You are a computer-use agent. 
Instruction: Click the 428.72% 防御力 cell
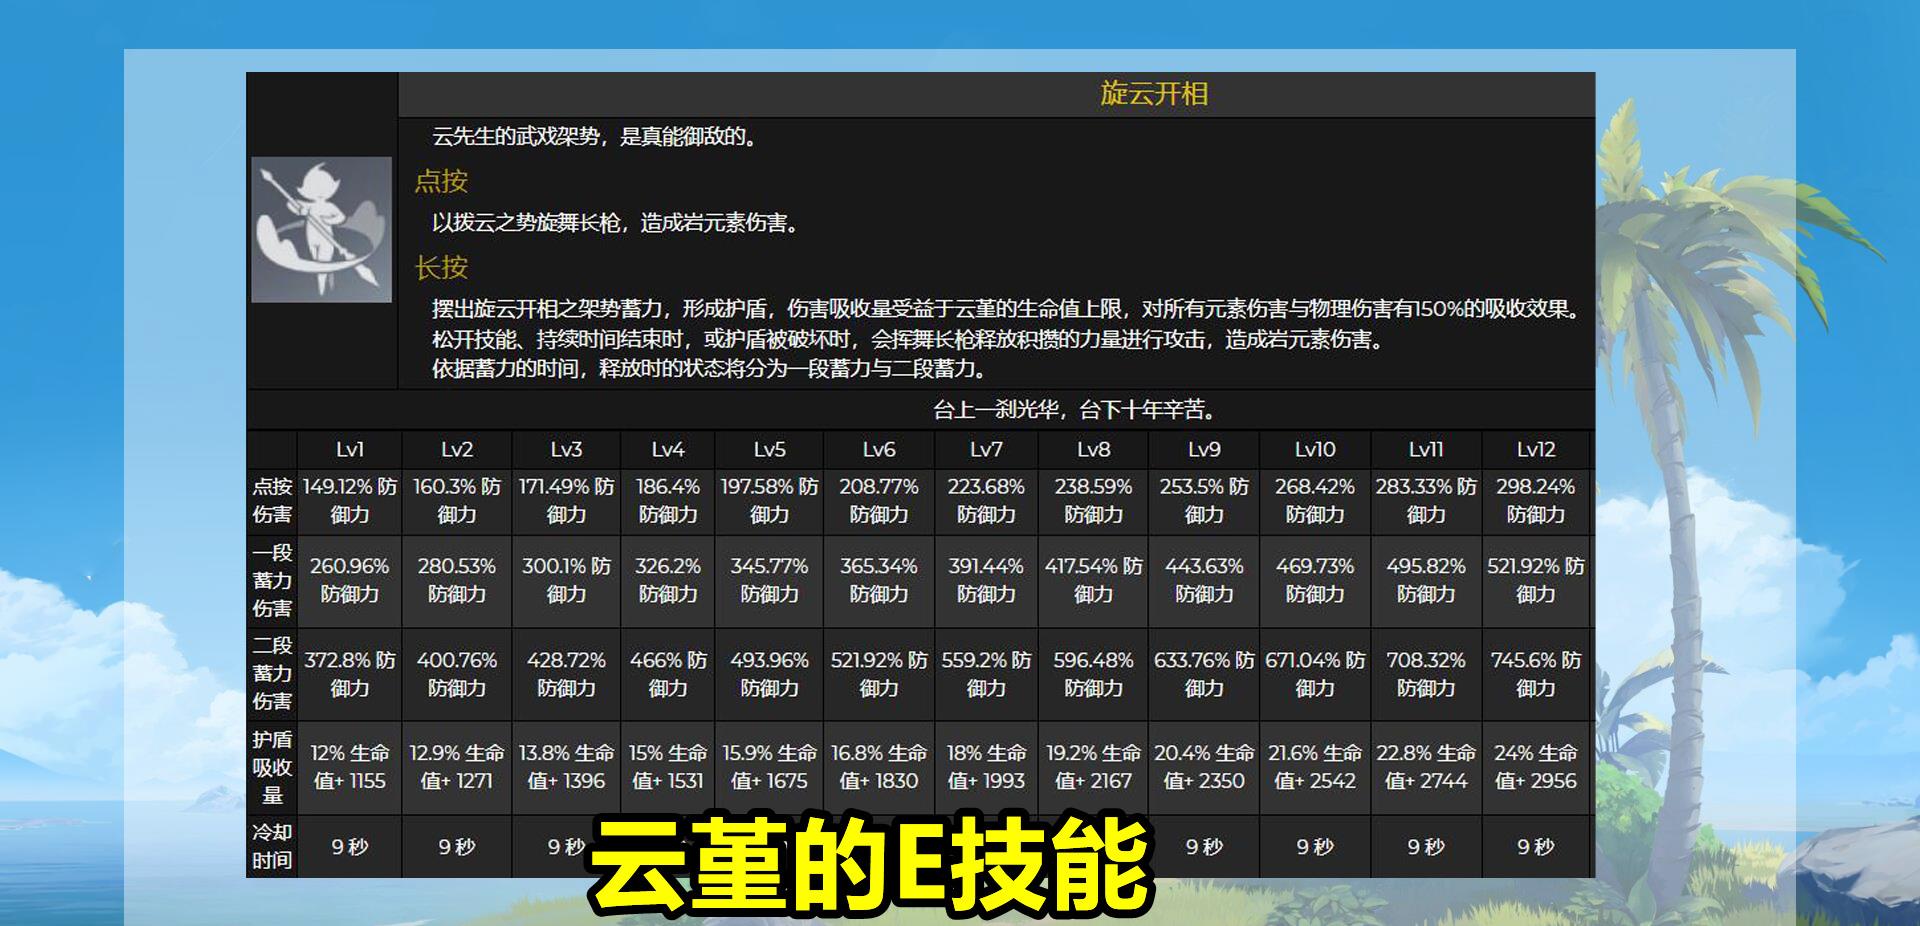[566, 674]
